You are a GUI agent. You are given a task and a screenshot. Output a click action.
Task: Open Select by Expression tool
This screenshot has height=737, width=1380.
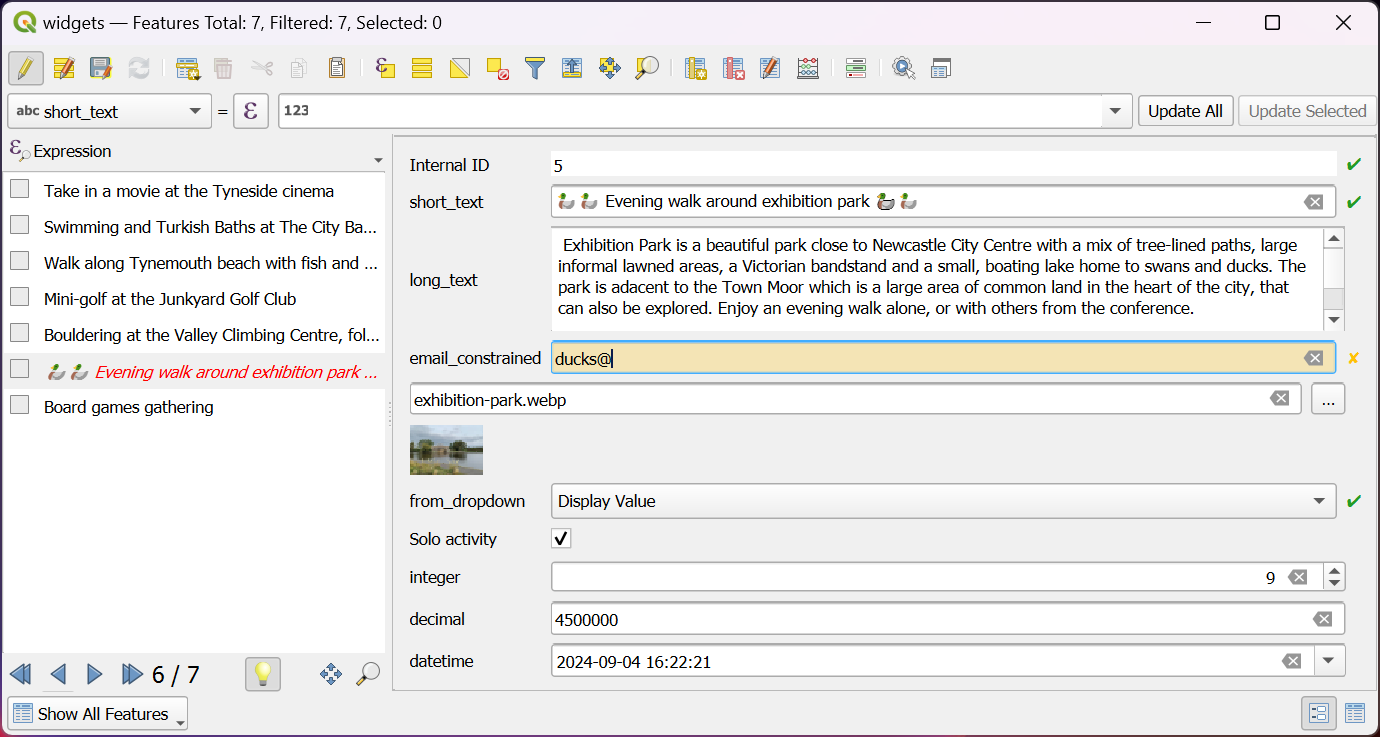(385, 68)
